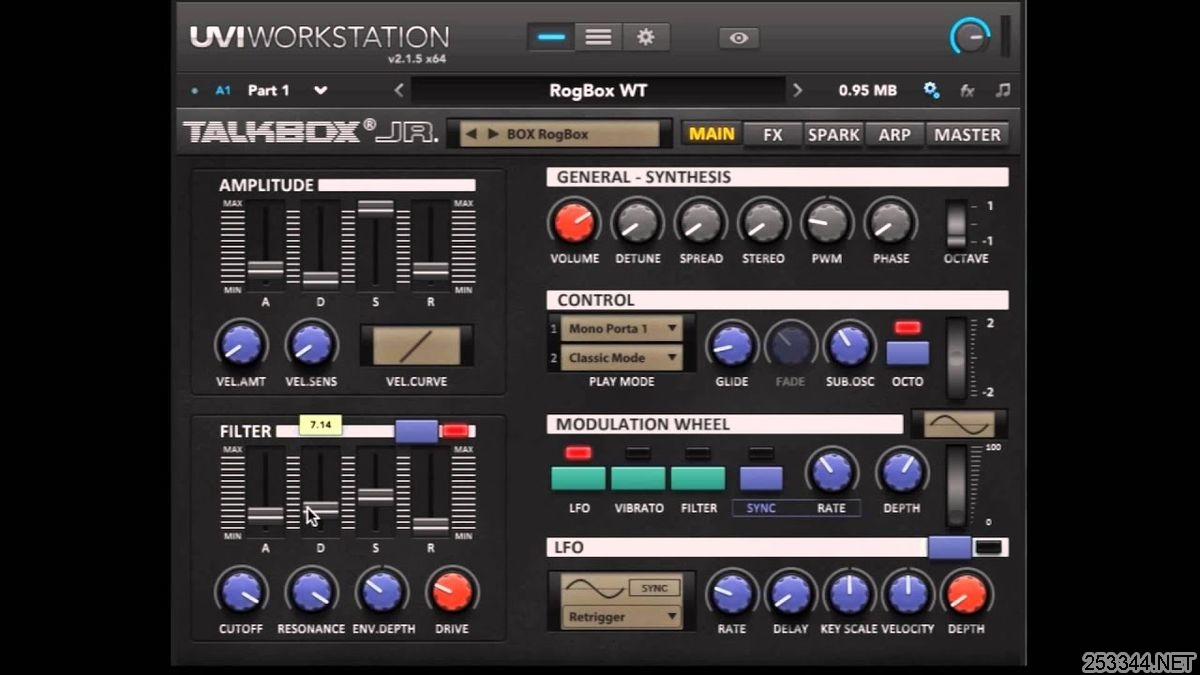
Task: Switch to the MAIN tab
Action: tap(712, 134)
